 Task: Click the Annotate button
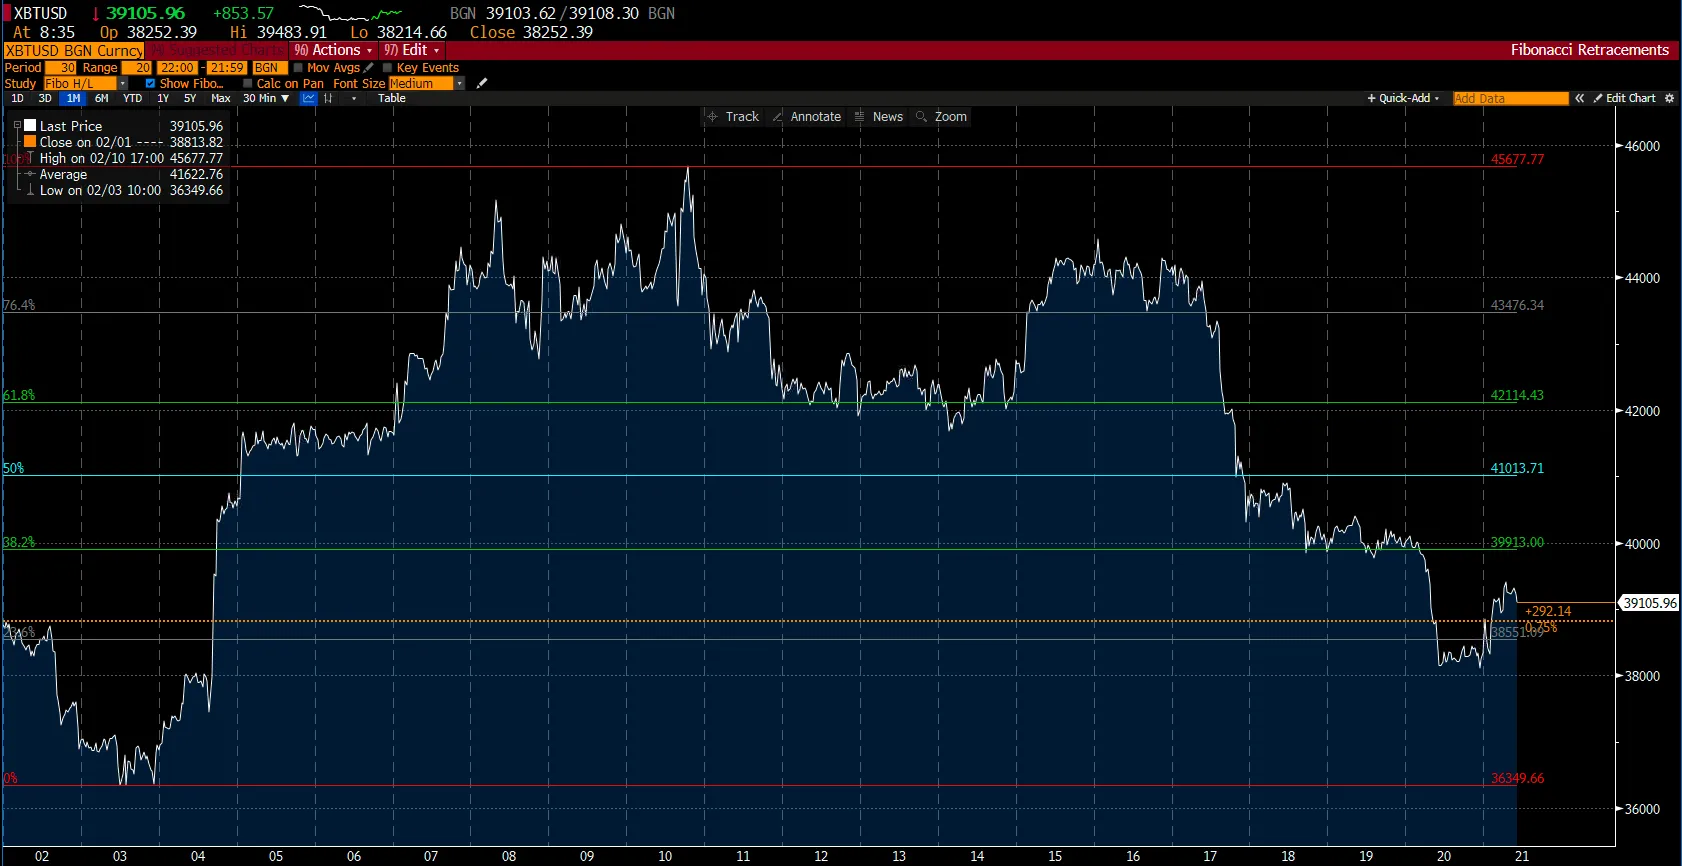point(807,117)
